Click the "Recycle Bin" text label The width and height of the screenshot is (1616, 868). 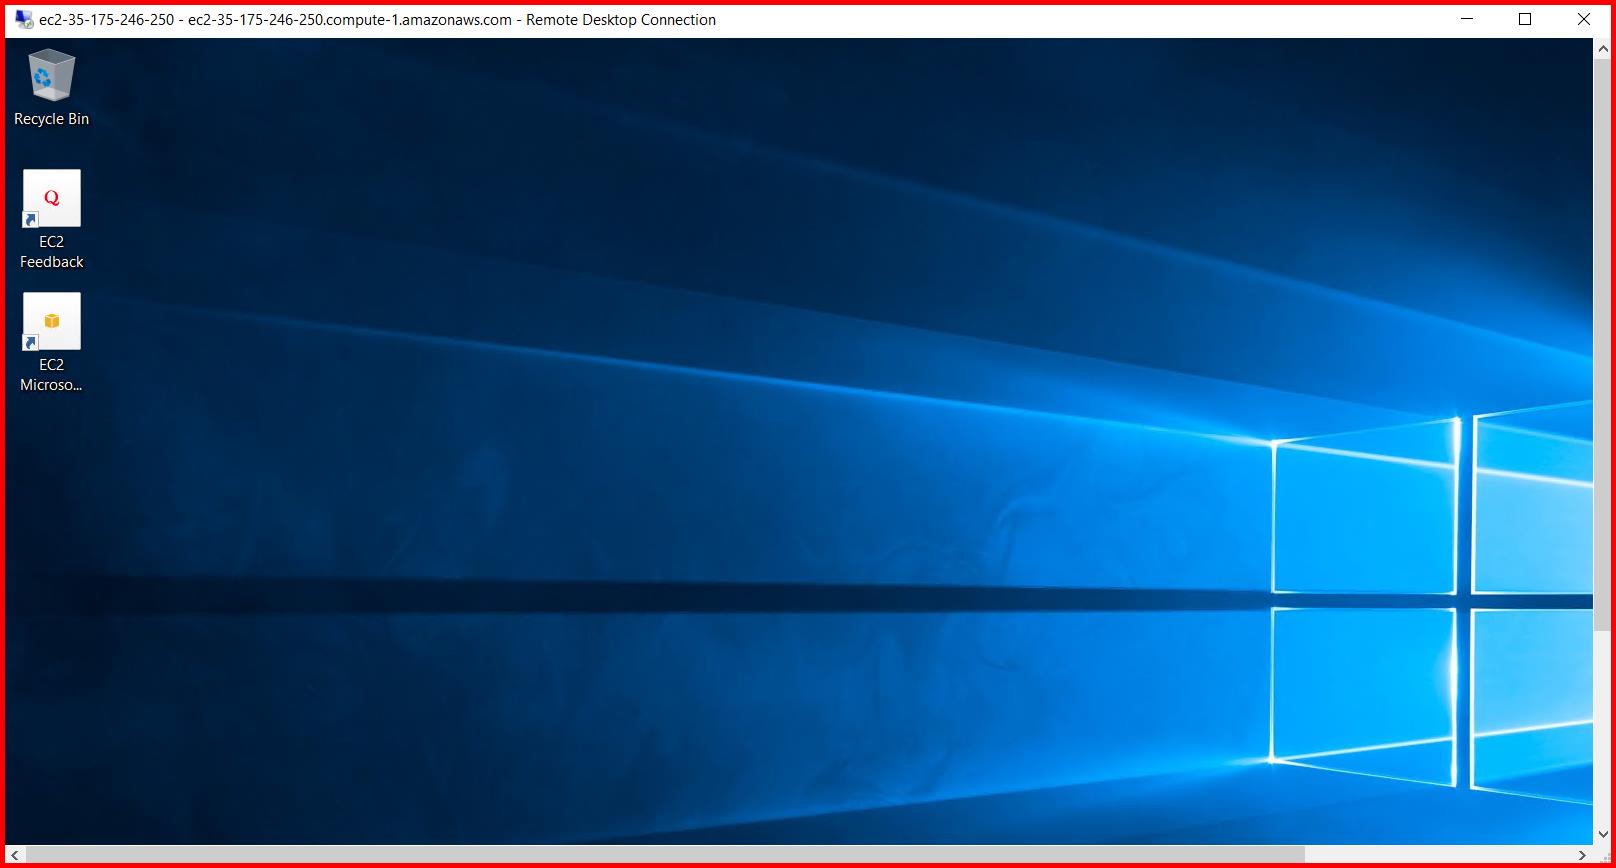pyautogui.click(x=51, y=119)
